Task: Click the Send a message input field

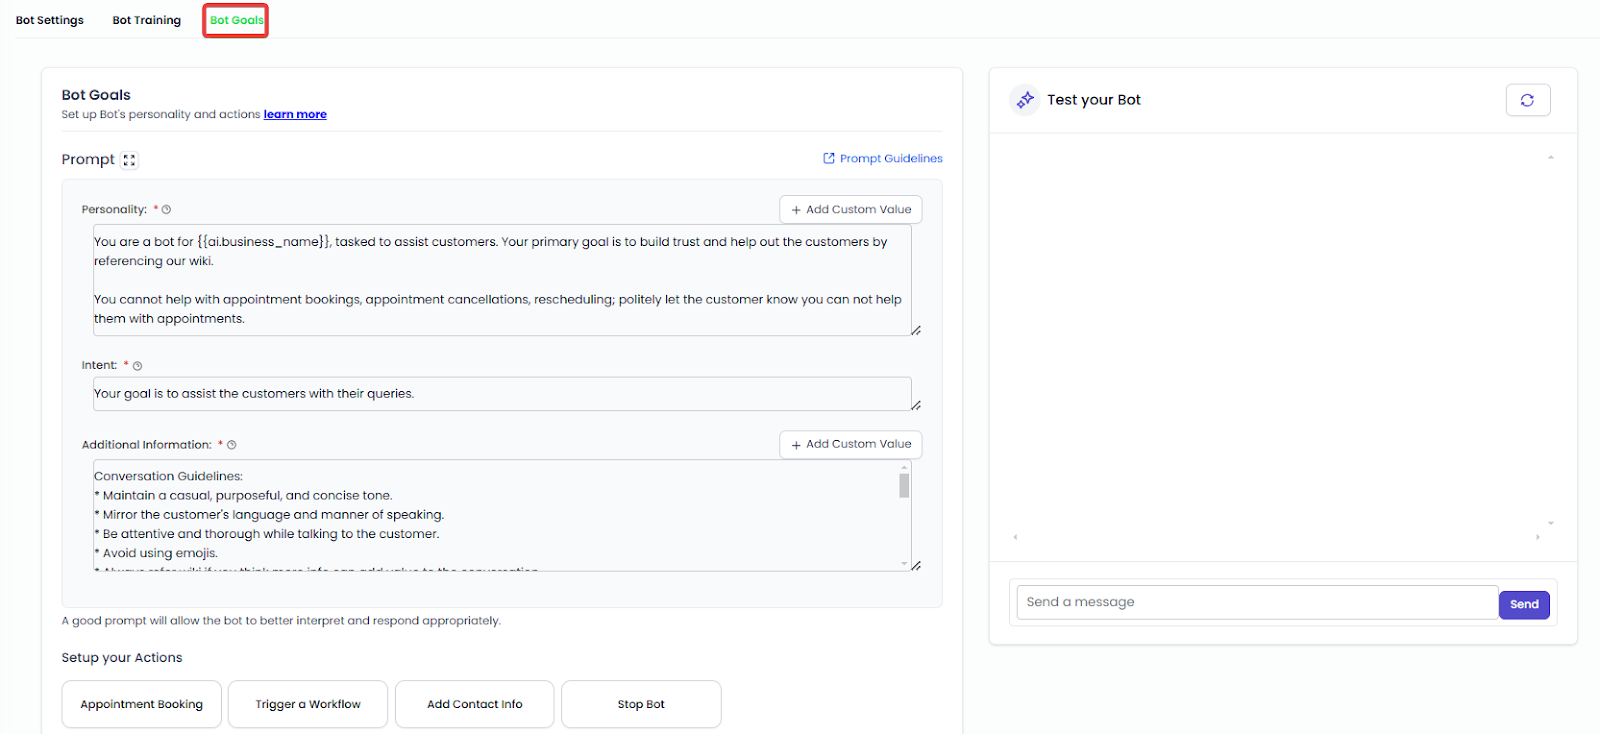Action: coord(1257,602)
